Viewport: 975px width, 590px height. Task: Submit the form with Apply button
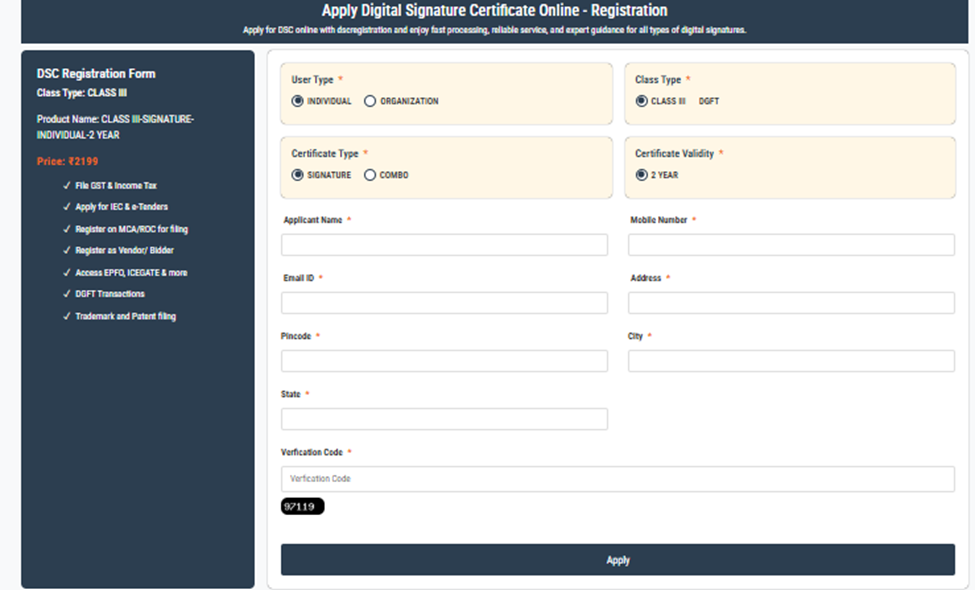pos(617,560)
